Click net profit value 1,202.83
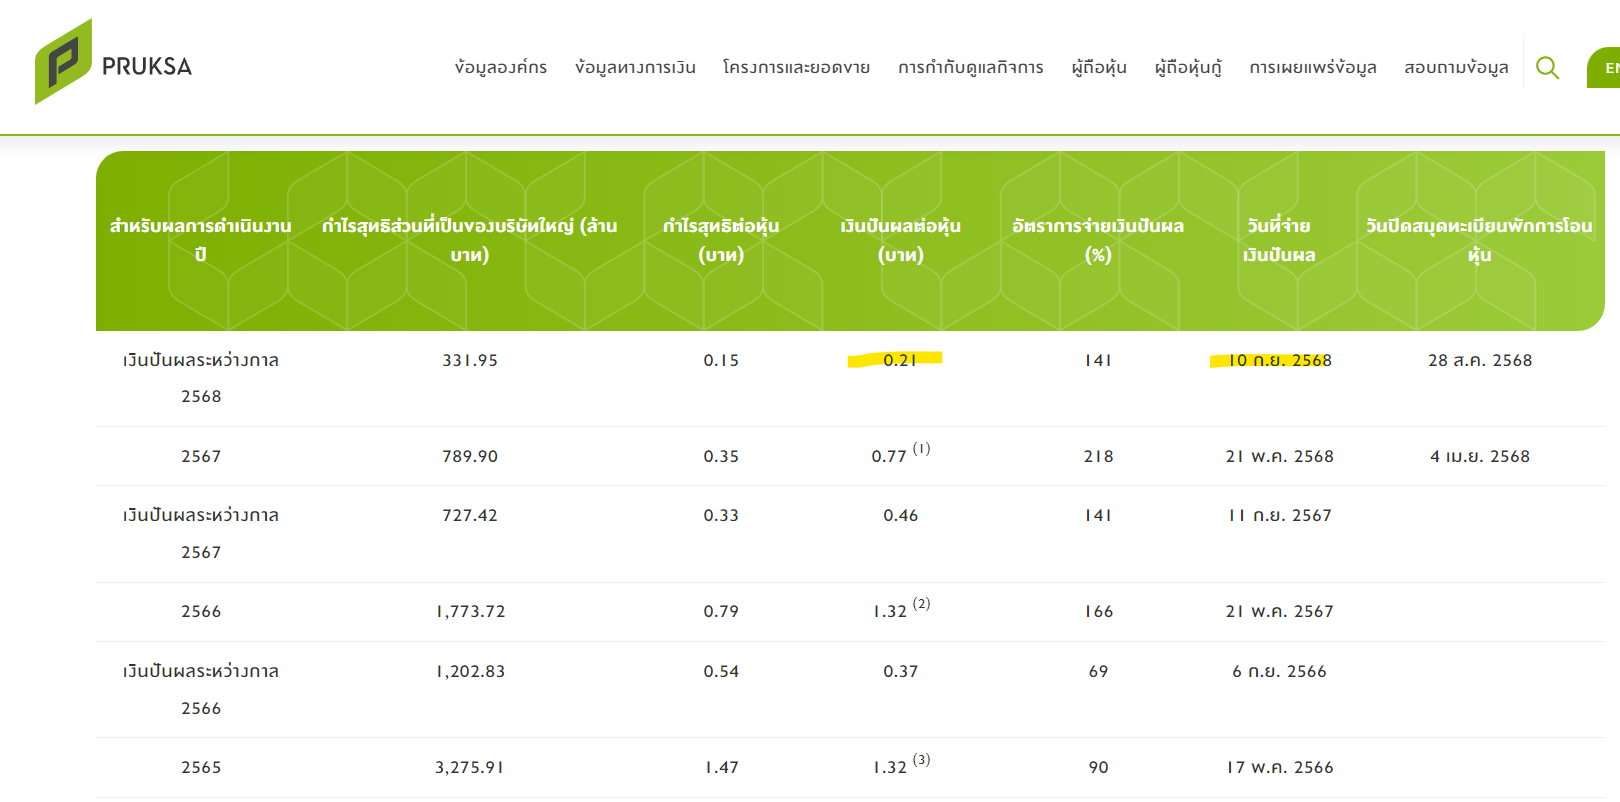 point(470,671)
